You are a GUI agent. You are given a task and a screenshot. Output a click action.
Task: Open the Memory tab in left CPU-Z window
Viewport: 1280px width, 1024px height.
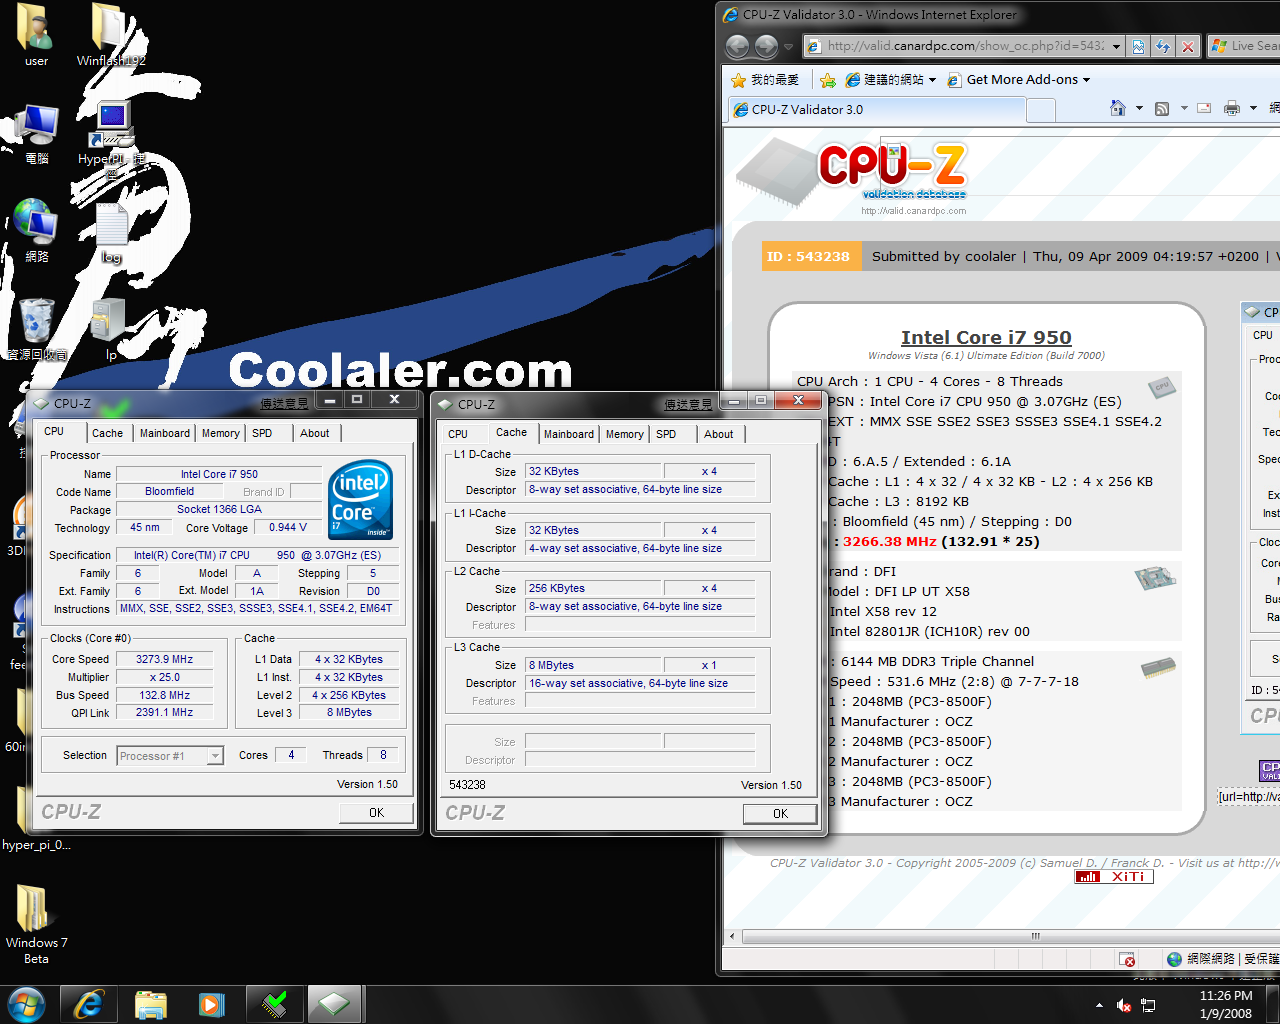[x=221, y=433]
